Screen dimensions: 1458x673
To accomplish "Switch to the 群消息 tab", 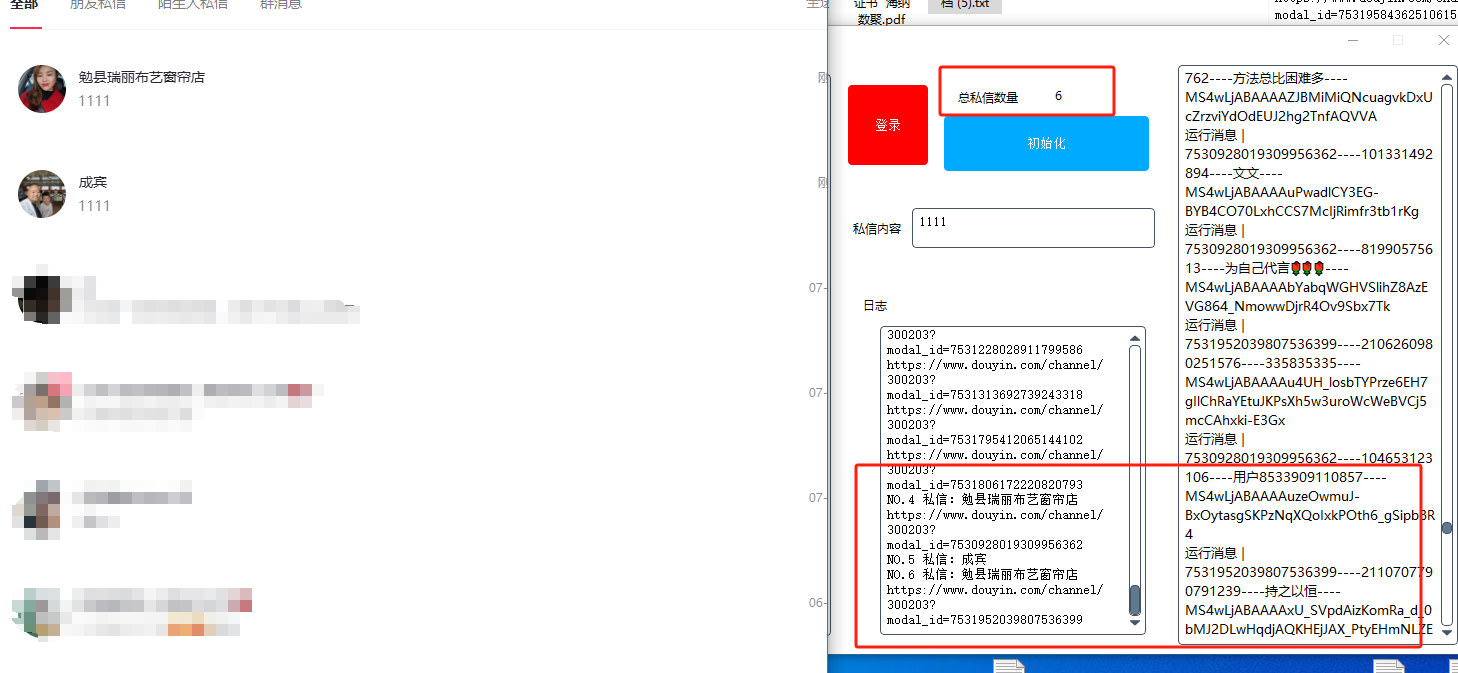I will click(x=281, y=5).
